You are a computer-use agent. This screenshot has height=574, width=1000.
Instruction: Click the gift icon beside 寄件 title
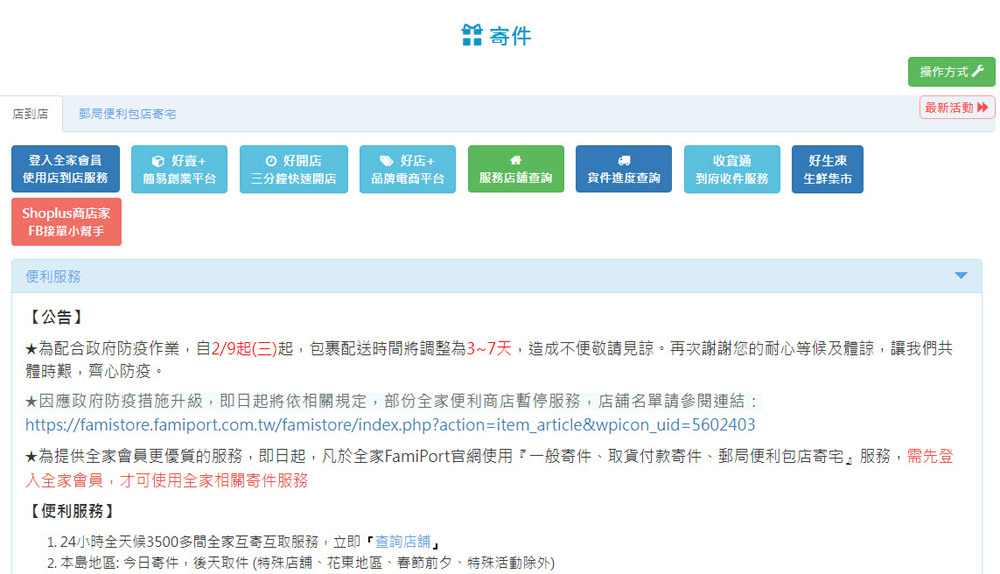[471, 35]
